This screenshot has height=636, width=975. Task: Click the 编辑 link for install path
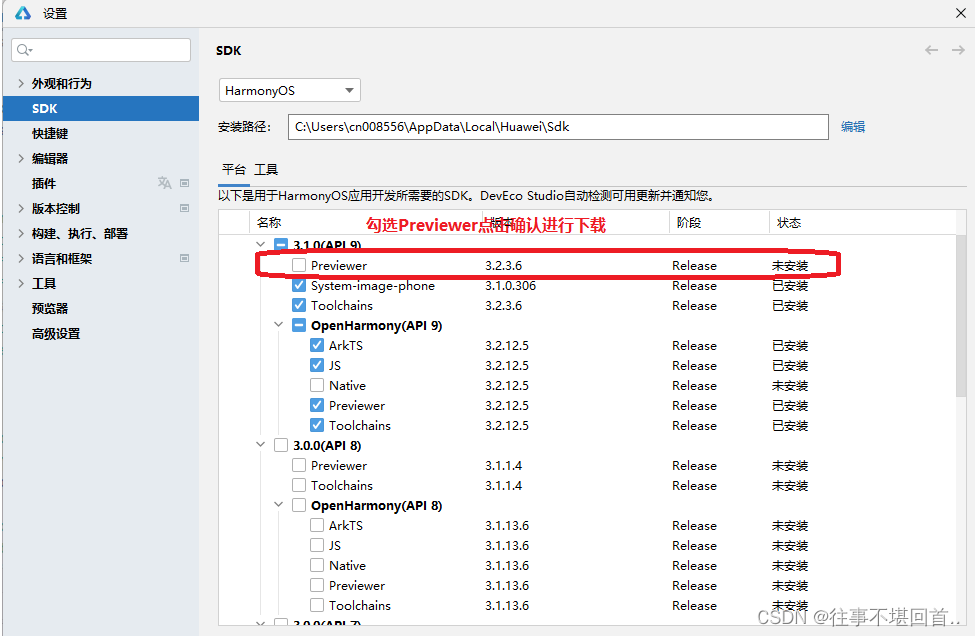(x=853, y=126)
